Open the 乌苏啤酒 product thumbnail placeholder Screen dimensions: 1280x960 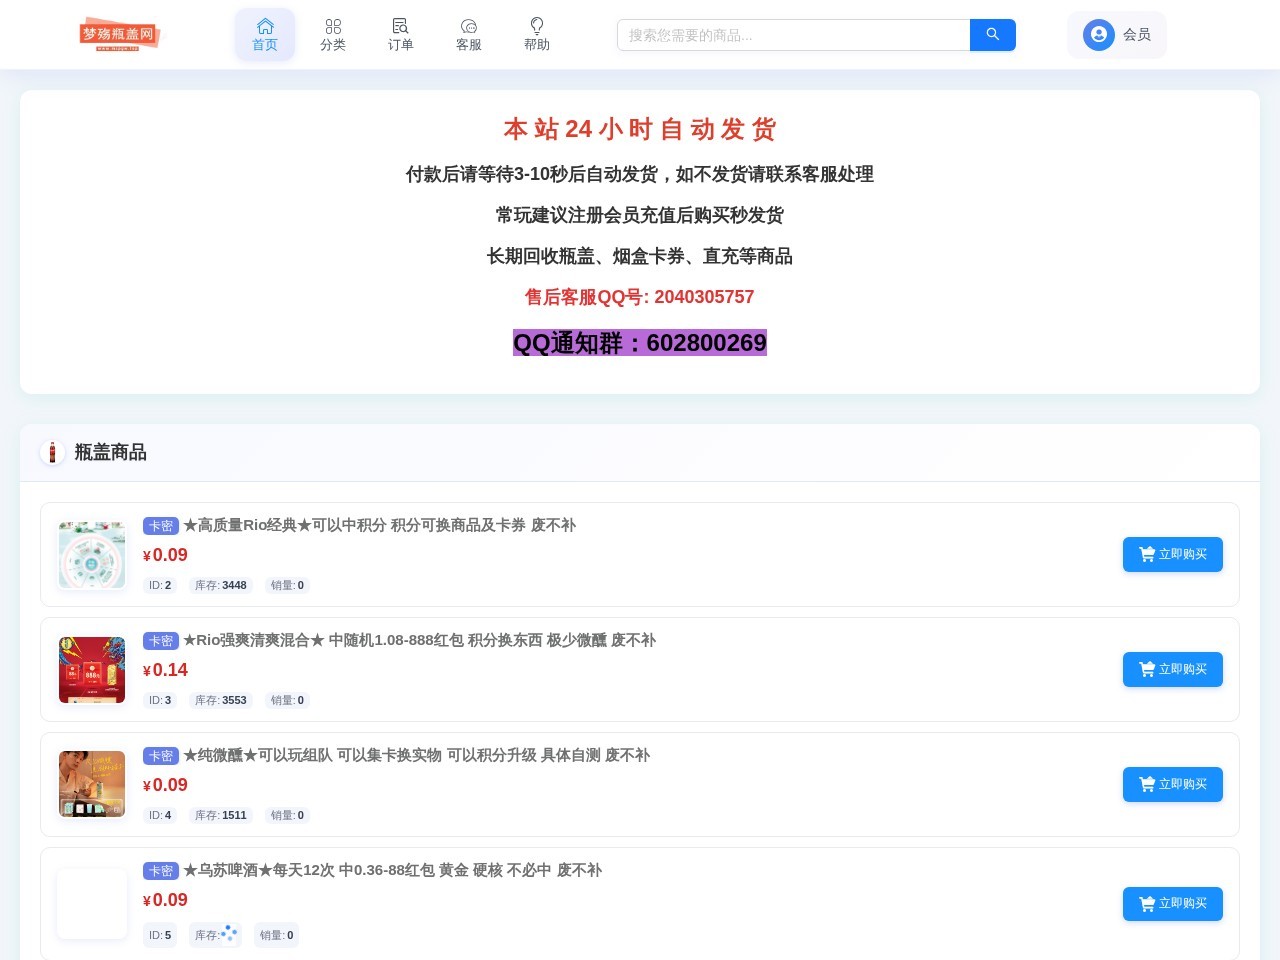pyautogui.click(x=92, y=904)
